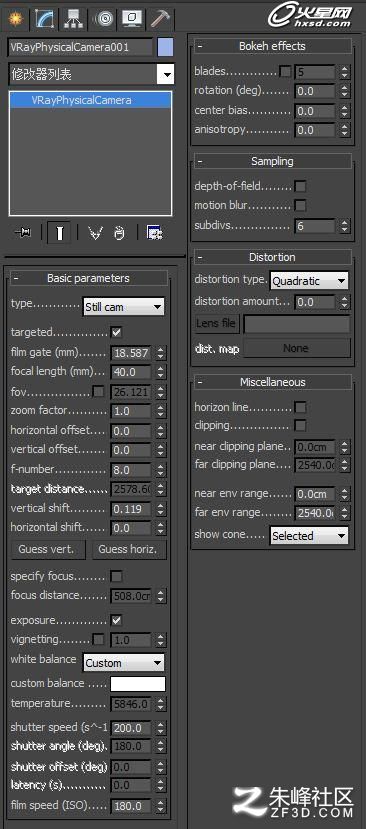The image size is (366, 829).
Task: Click the Pin Stack icon
Action: pyautogui.click(x=23, y=233)
